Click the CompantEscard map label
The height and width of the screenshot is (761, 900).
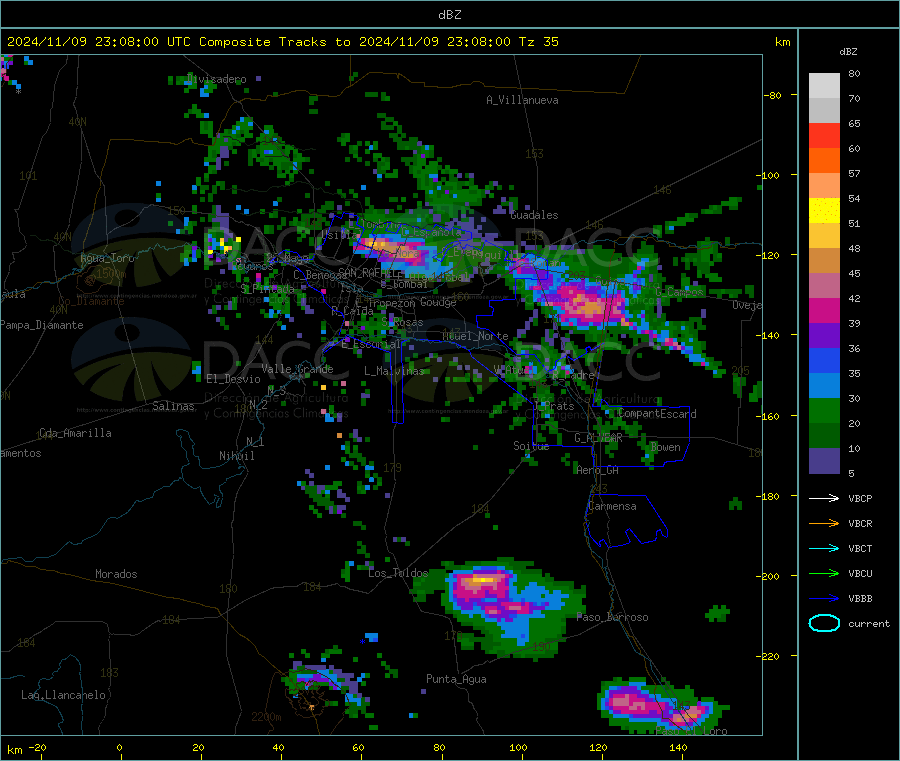(657, 414)
